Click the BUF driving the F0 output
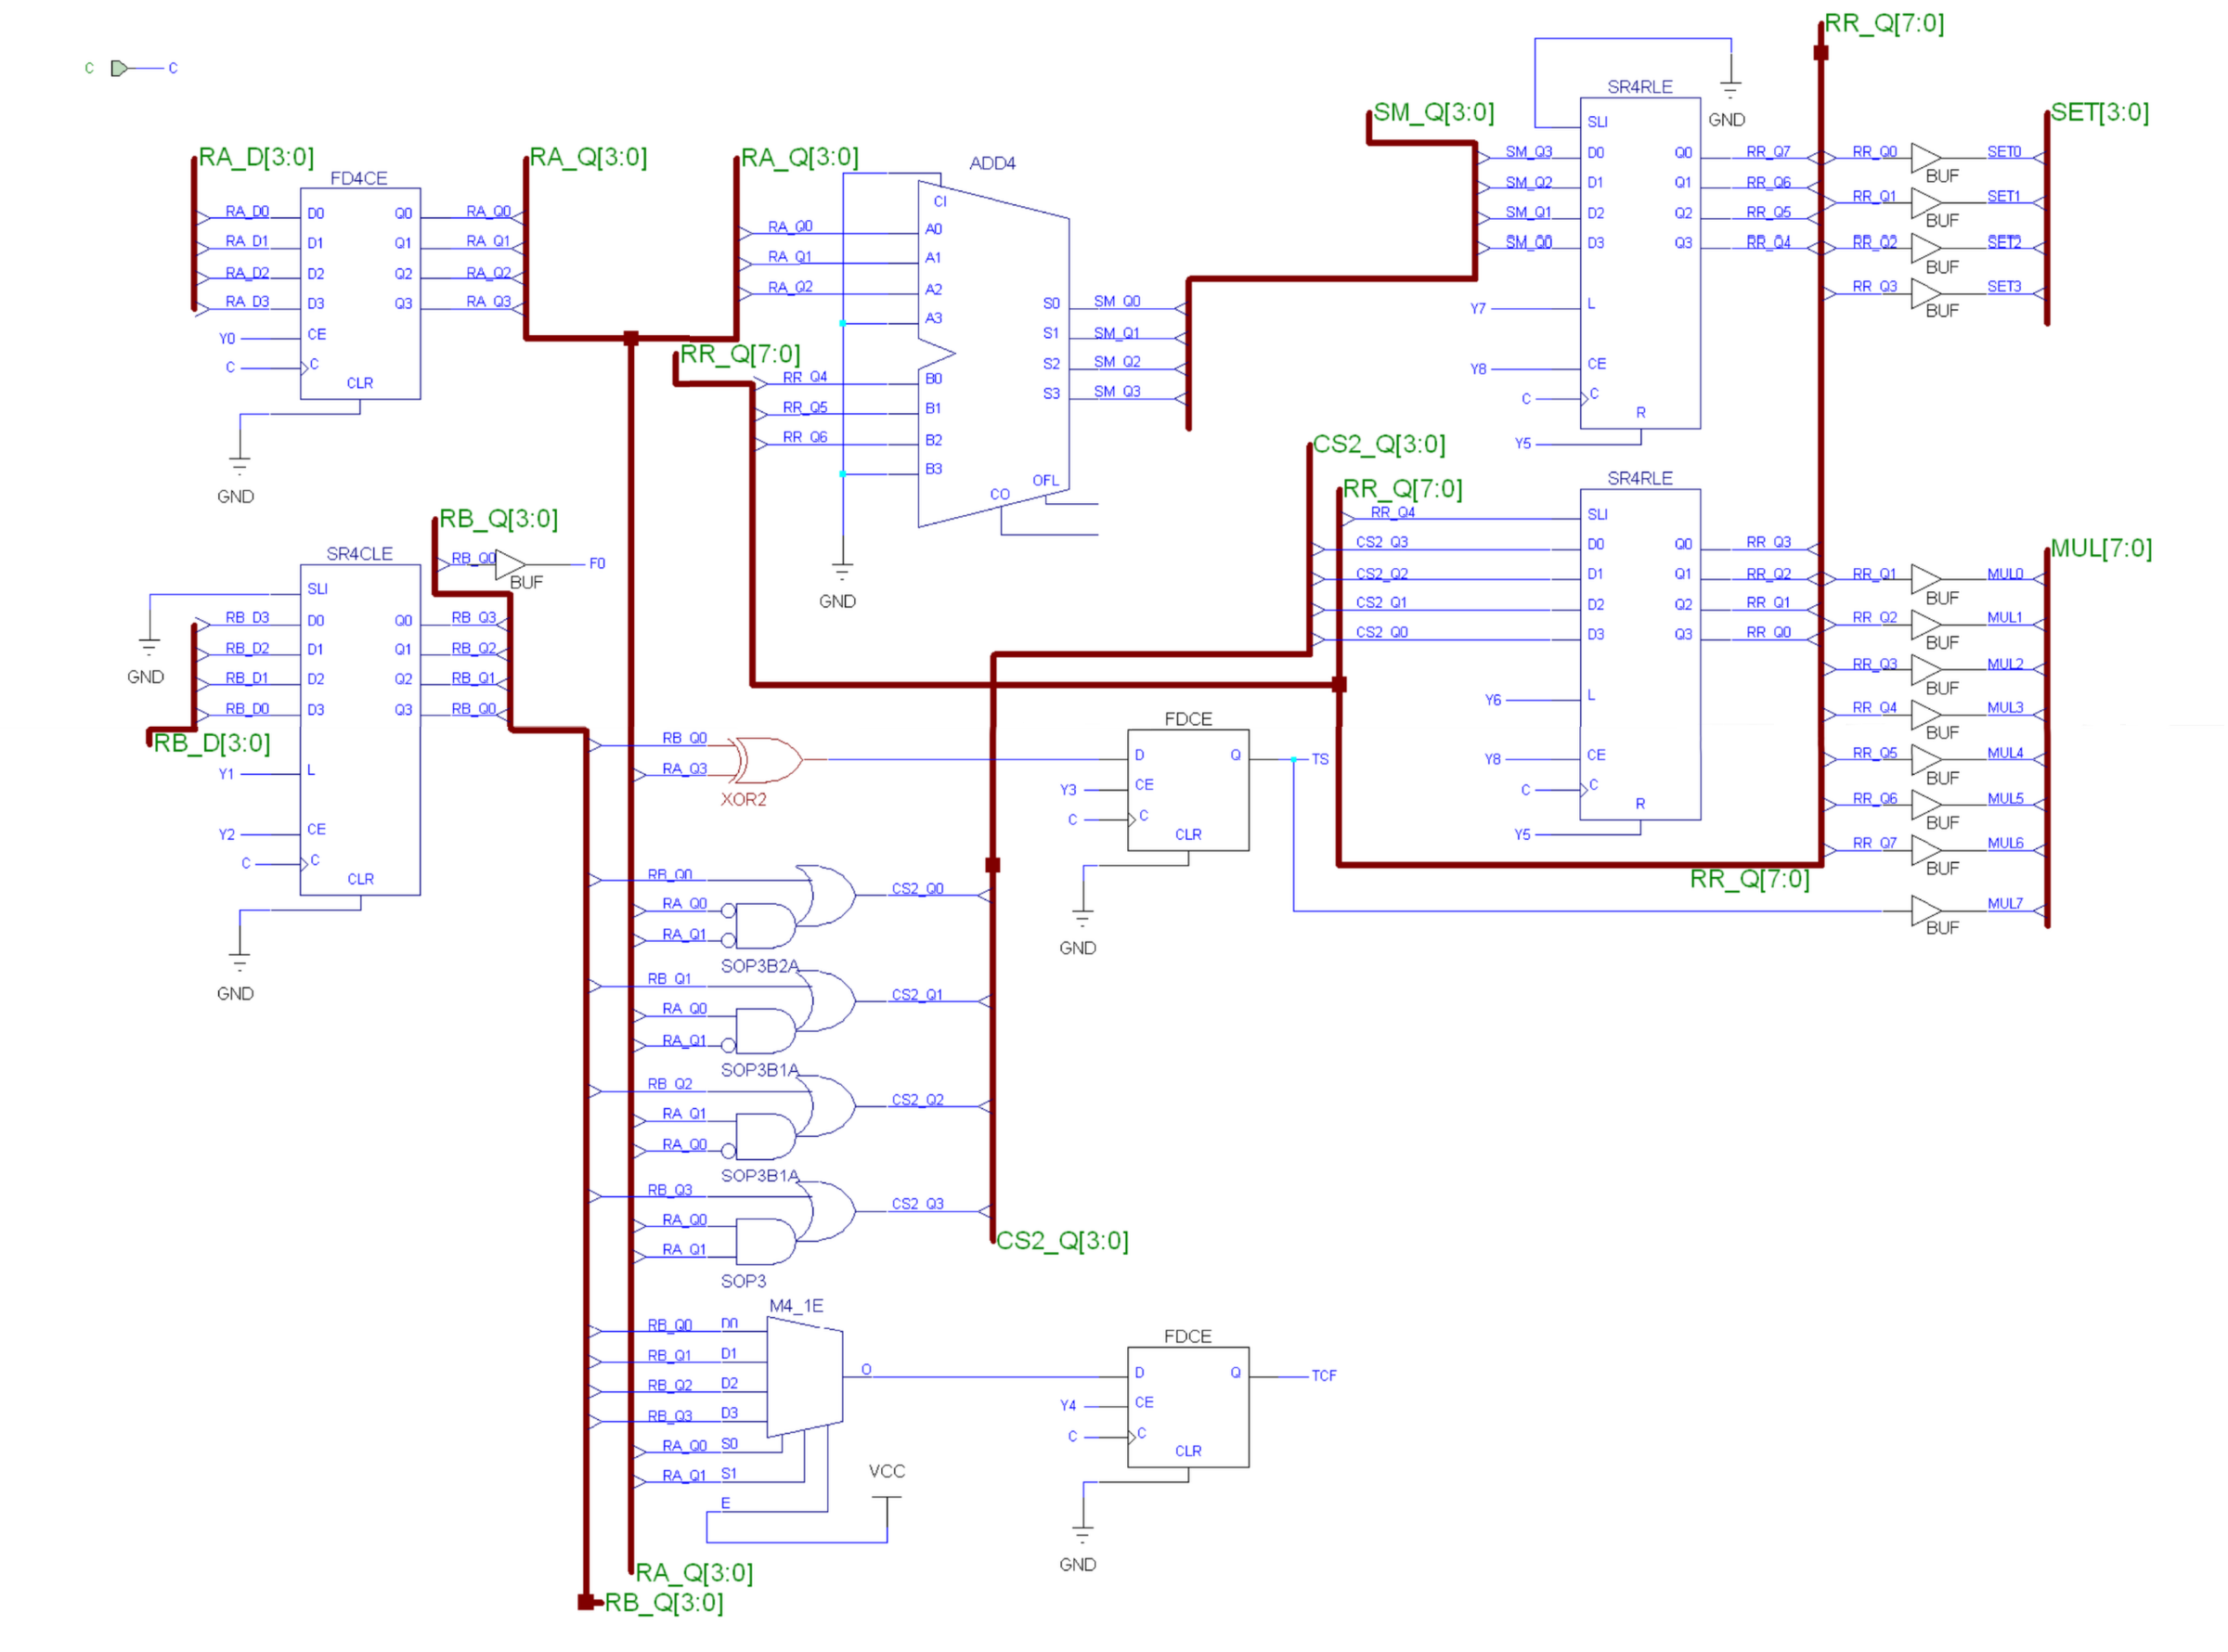Viewport: 2228px width, 1652px height. (x=510, y=565)
